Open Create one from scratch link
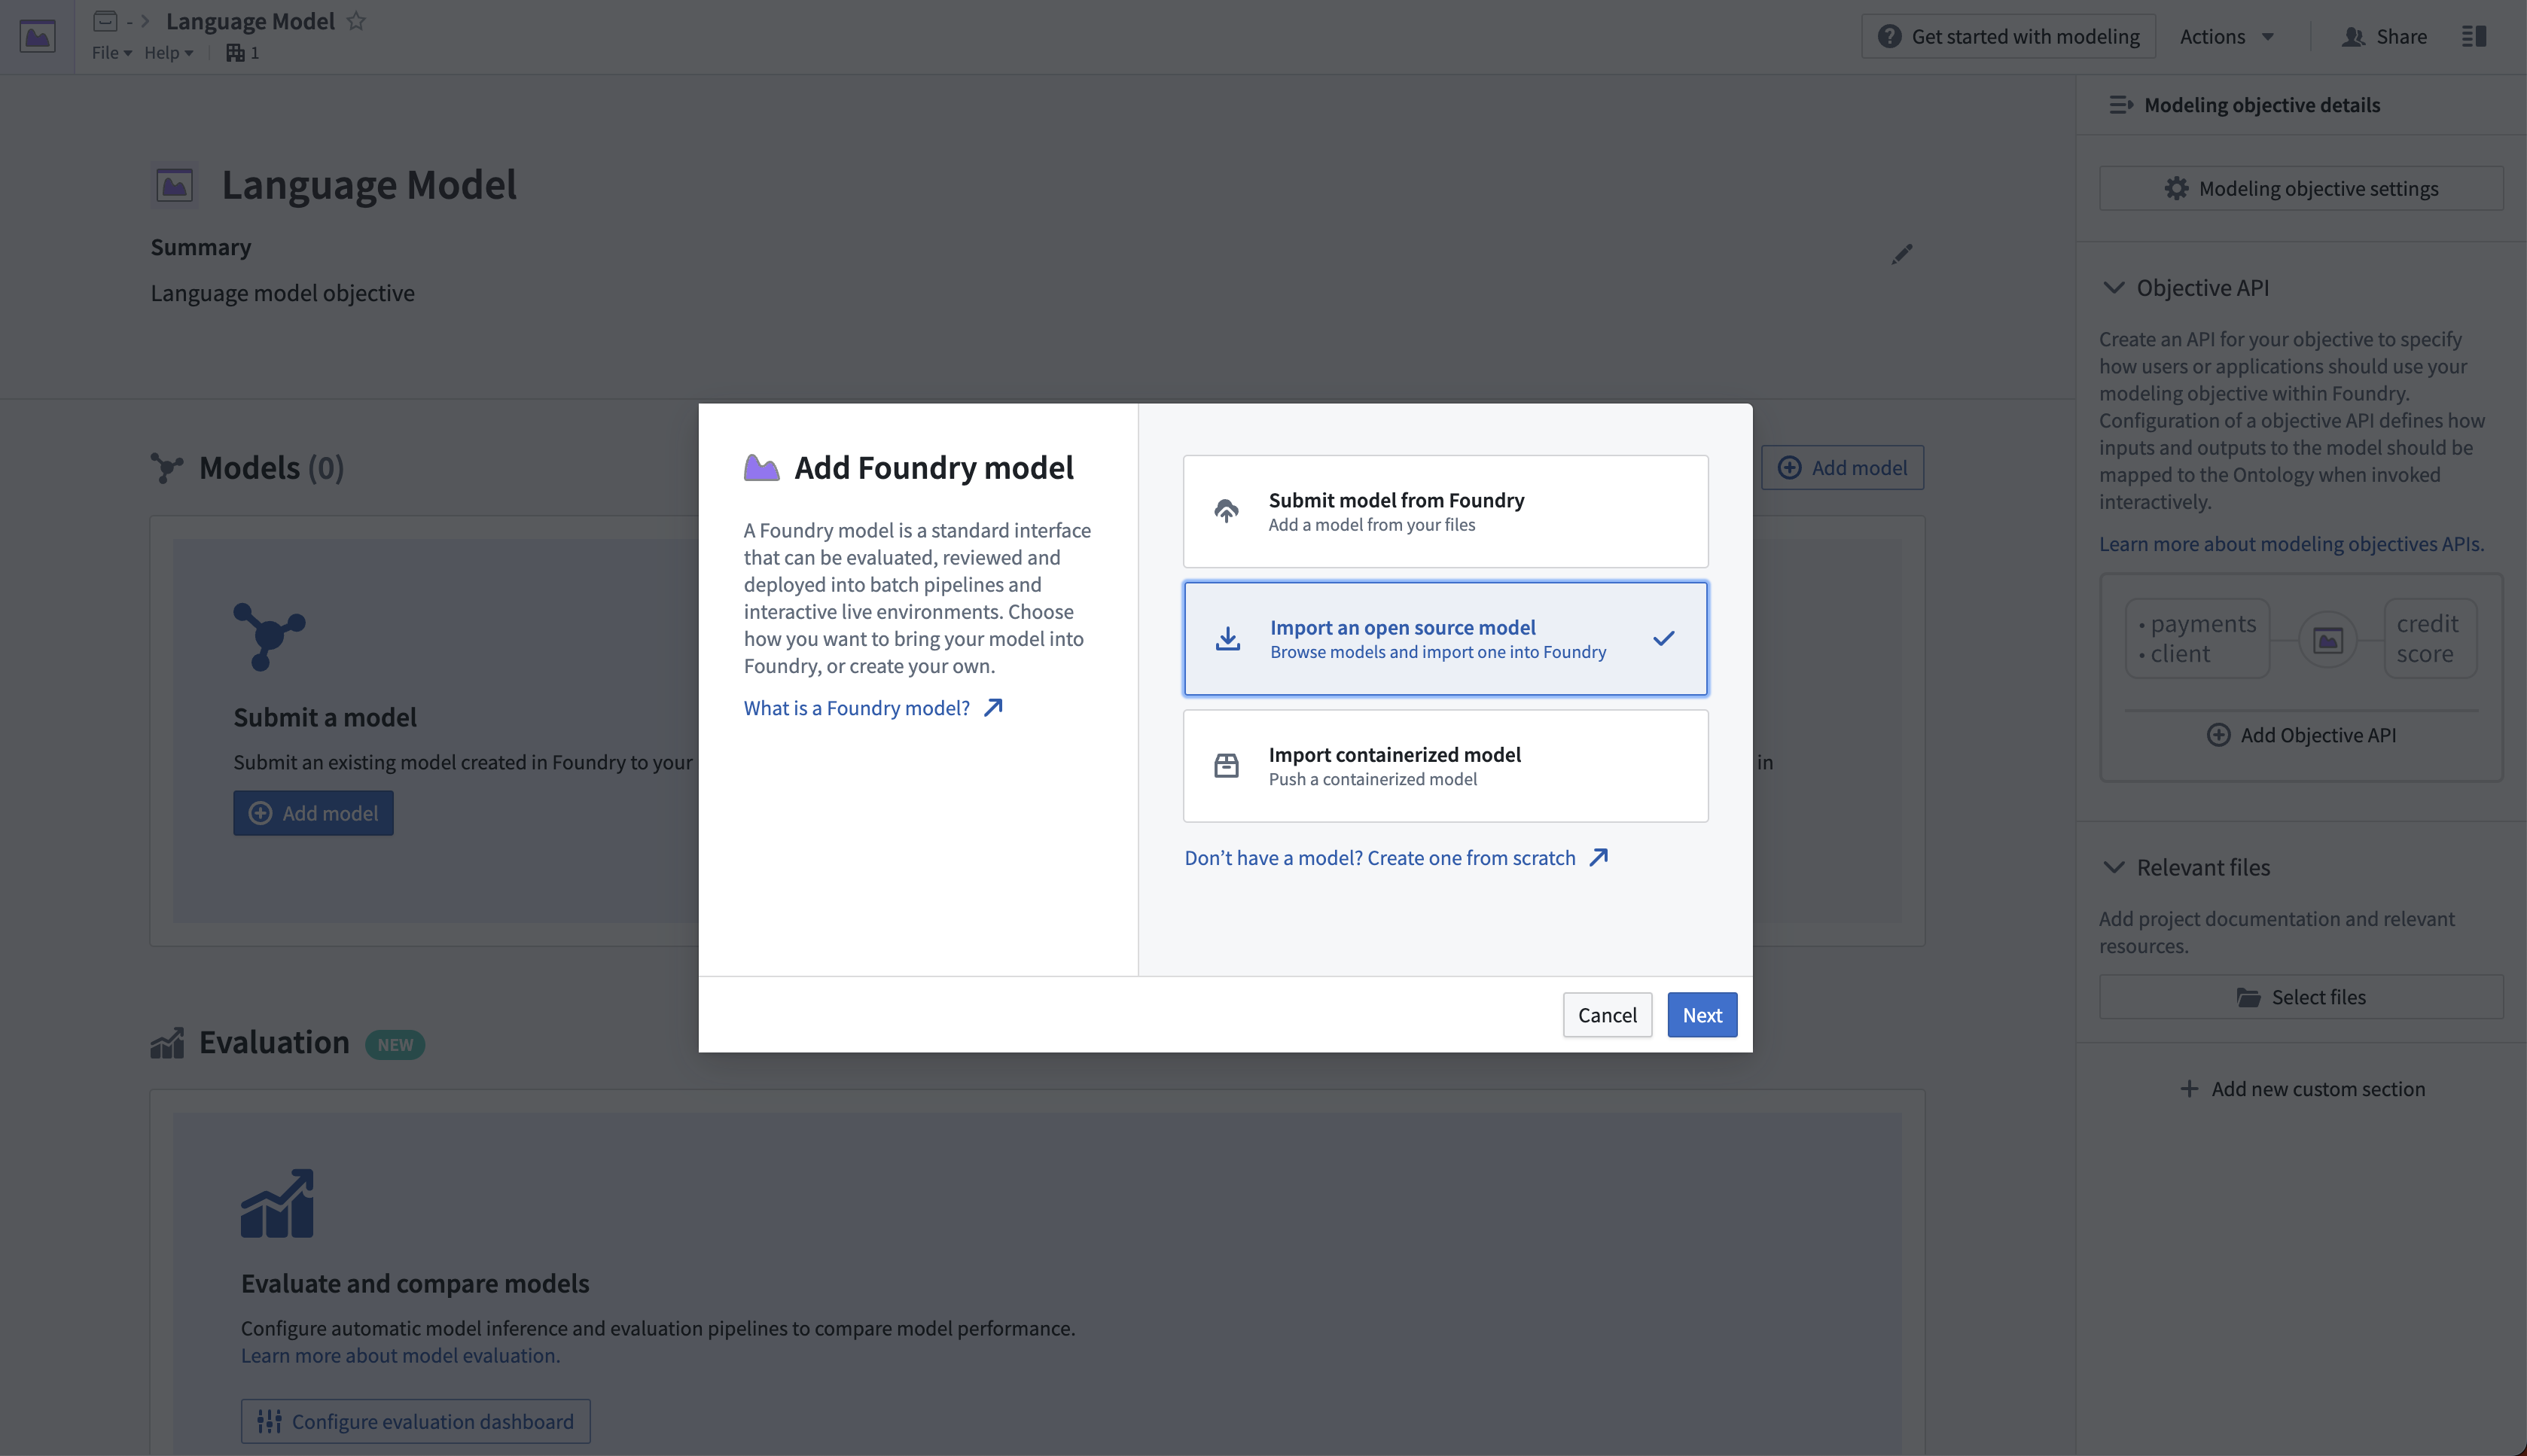Image resolution: width=2527 pixels, height=1456 pixels. pyautogui.click(x=1396, y=858)
